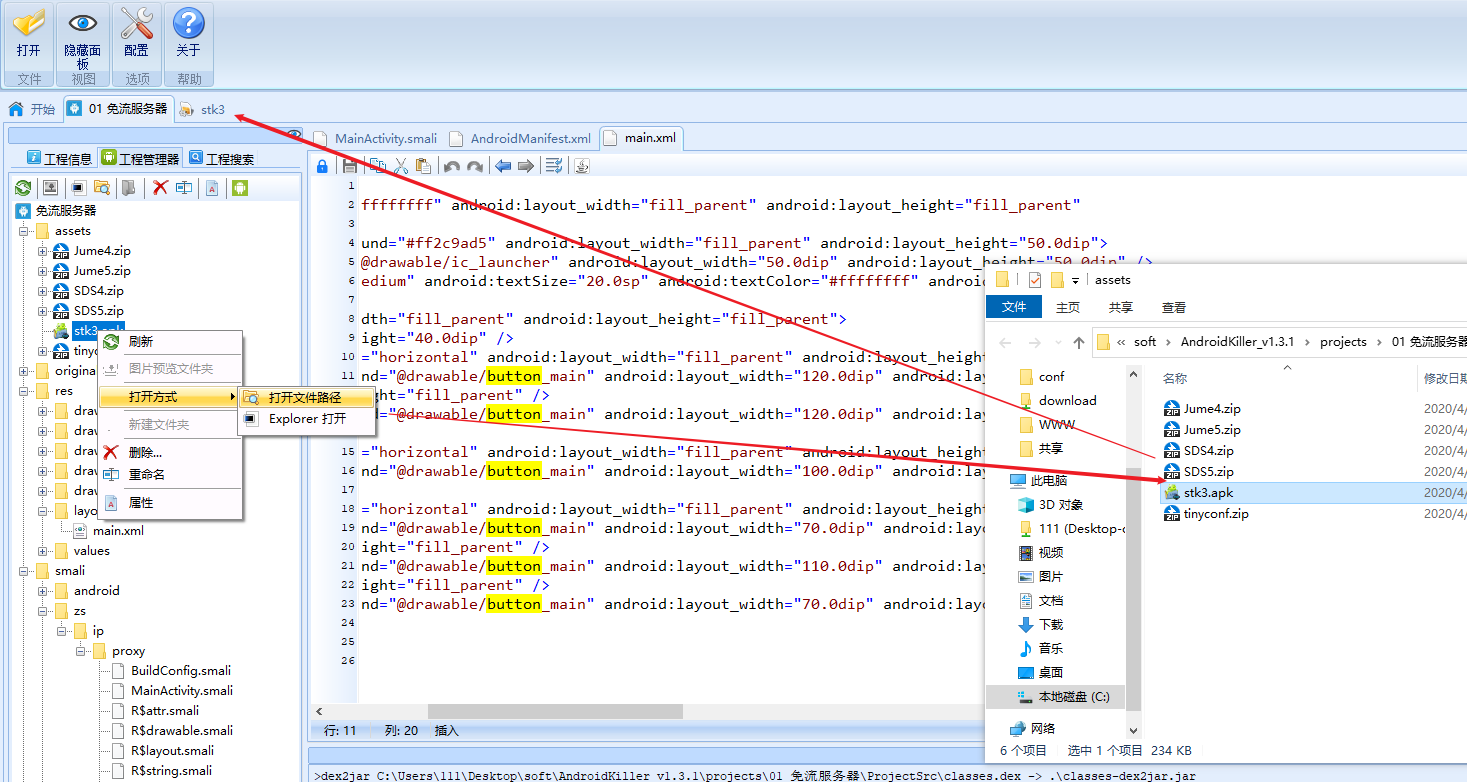This screenshot has height=782, width=1467.
Task: Open 文件 tab in Explorer window
Action: [1014, 307]
